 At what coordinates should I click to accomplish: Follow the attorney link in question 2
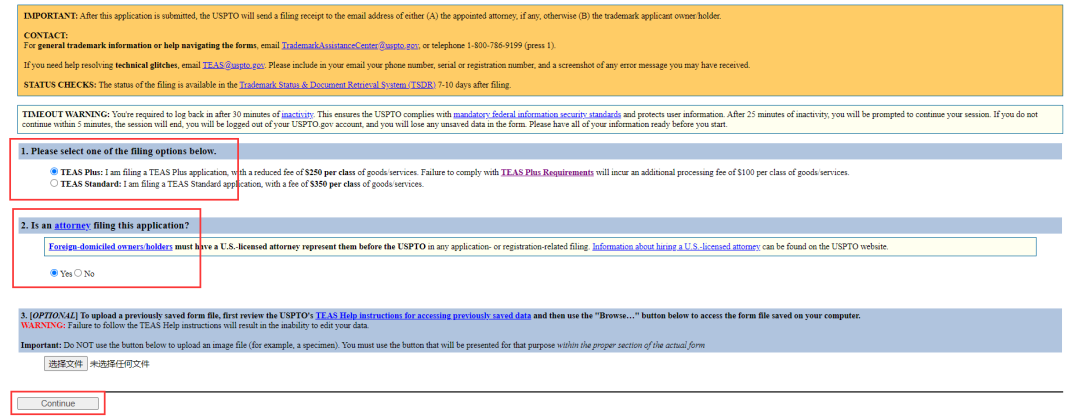(x=72, y=226)
